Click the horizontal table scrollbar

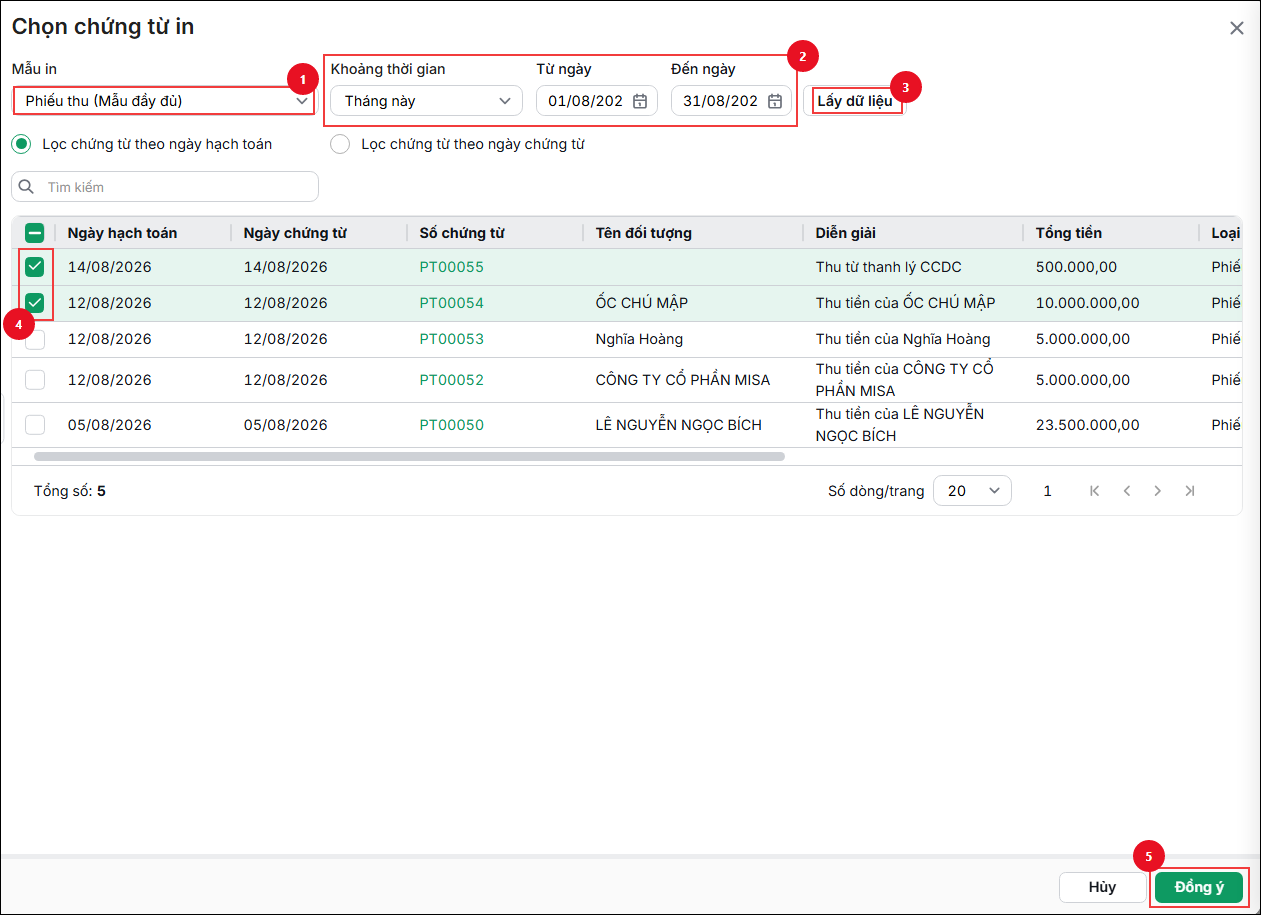tap(409, 456)
